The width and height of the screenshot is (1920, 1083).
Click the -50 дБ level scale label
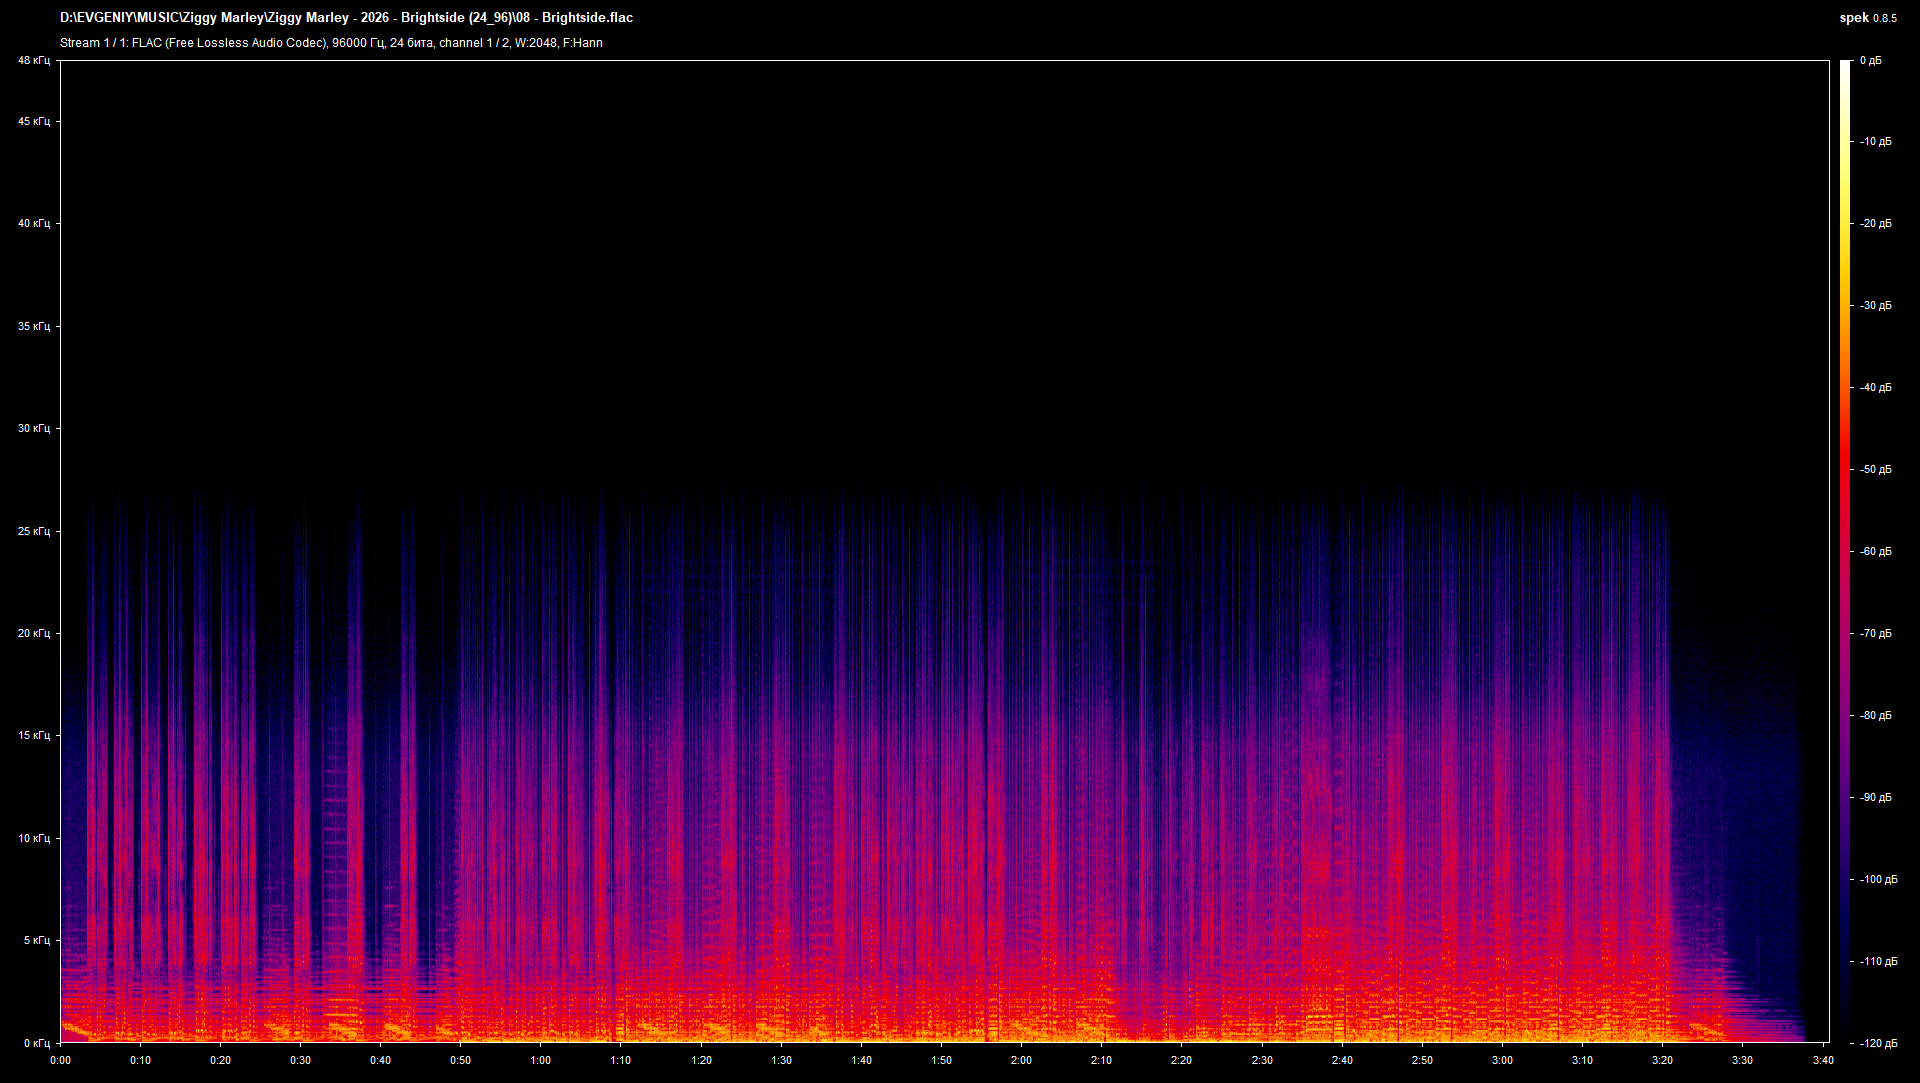1876,470
